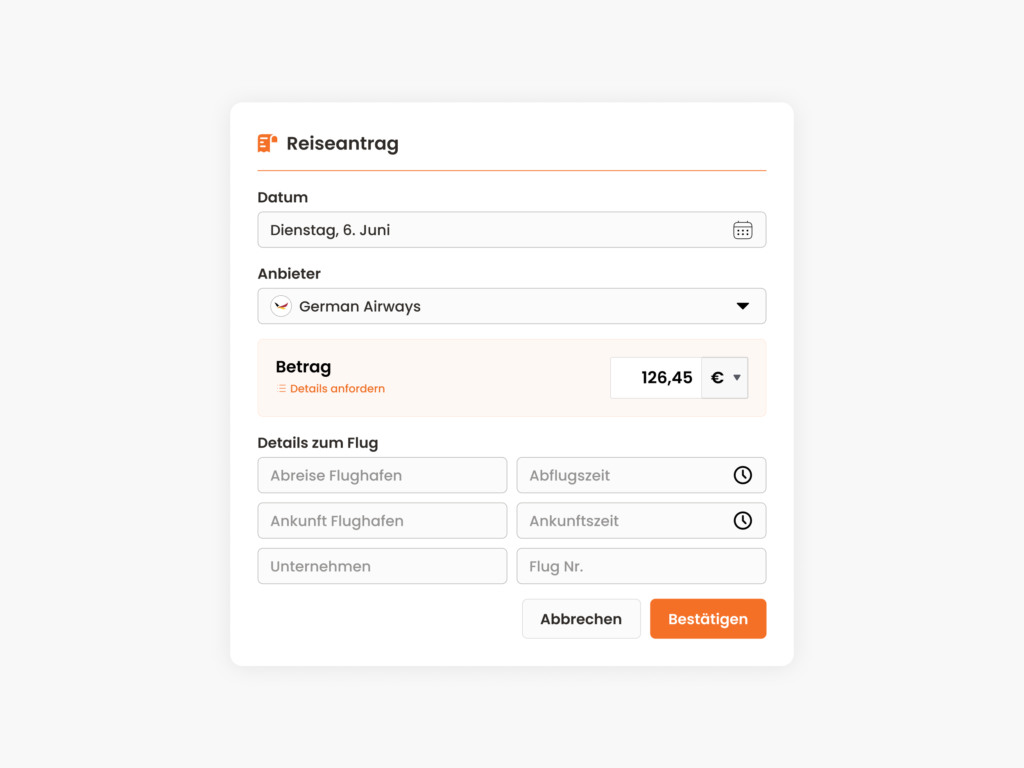Follow the Details anfordern link
The height and width of the screenshot is (768, 1024).
click(x=337, y=389)
